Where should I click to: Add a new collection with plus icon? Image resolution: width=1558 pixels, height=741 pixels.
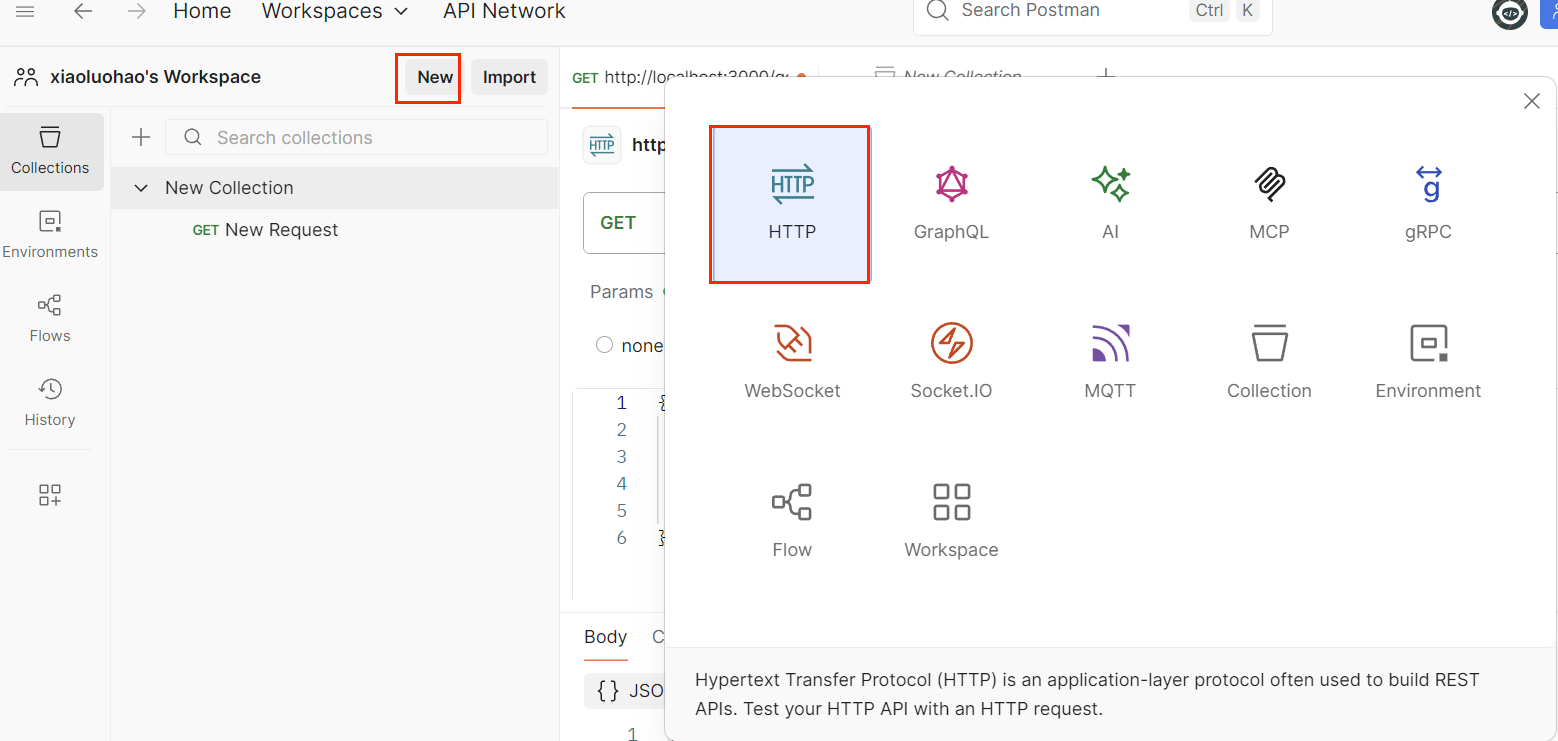[141, 137]
